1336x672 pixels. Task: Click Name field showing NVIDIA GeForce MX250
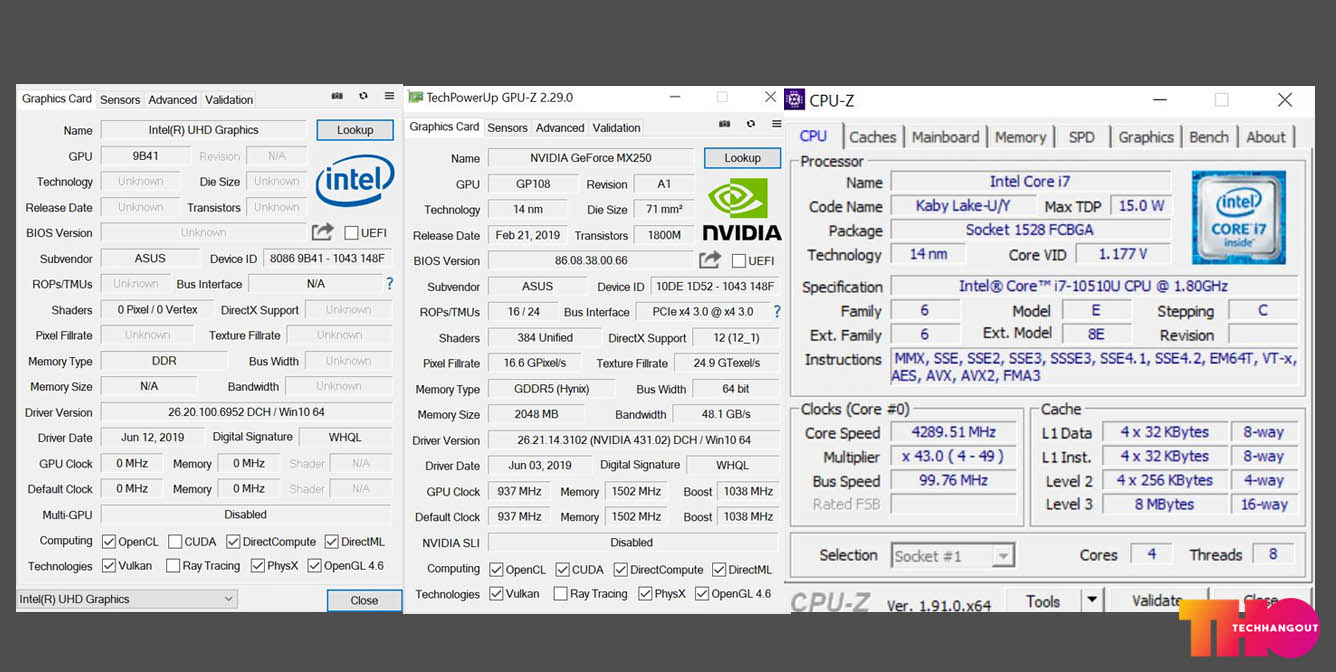[590, 158]
